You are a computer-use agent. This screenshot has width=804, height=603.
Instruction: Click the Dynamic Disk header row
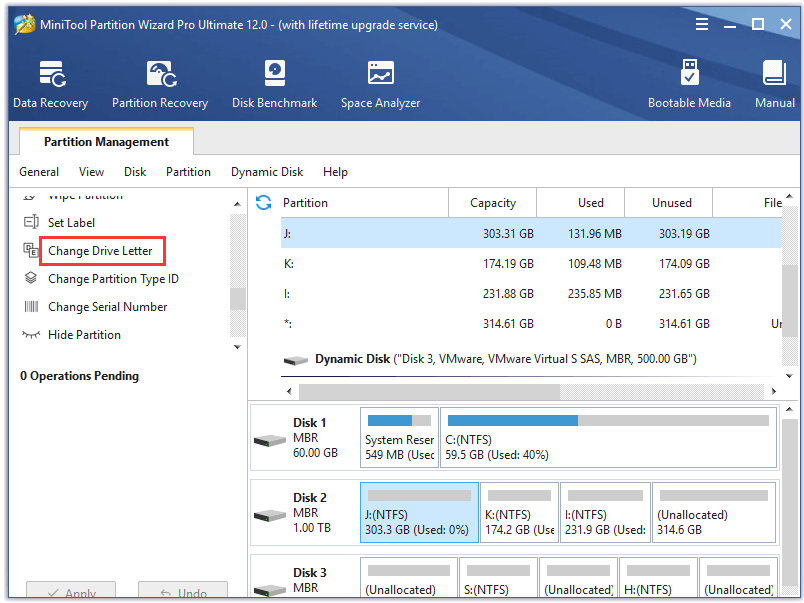point(531,359)
